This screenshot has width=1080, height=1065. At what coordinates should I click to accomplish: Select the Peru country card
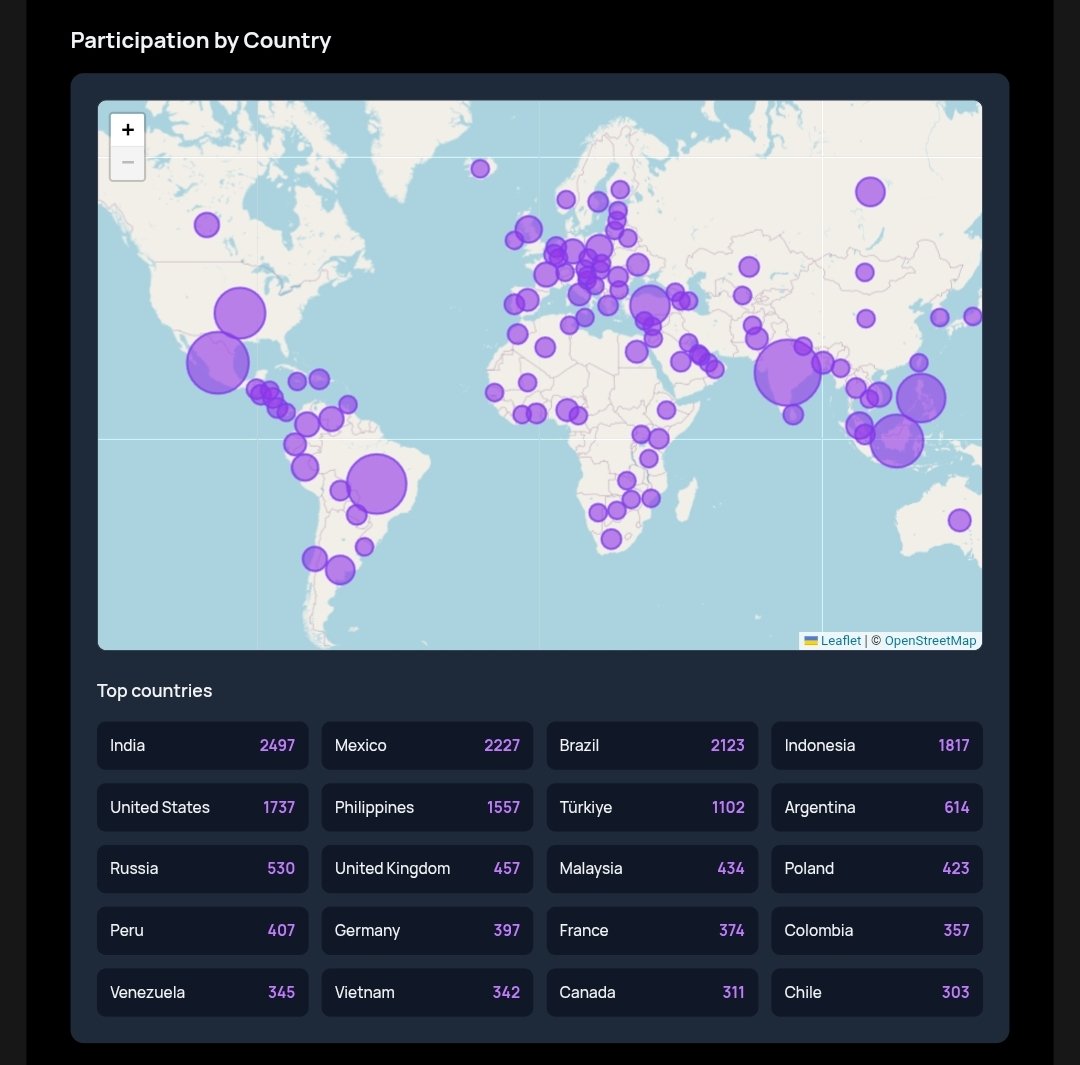tap(202, 931)
